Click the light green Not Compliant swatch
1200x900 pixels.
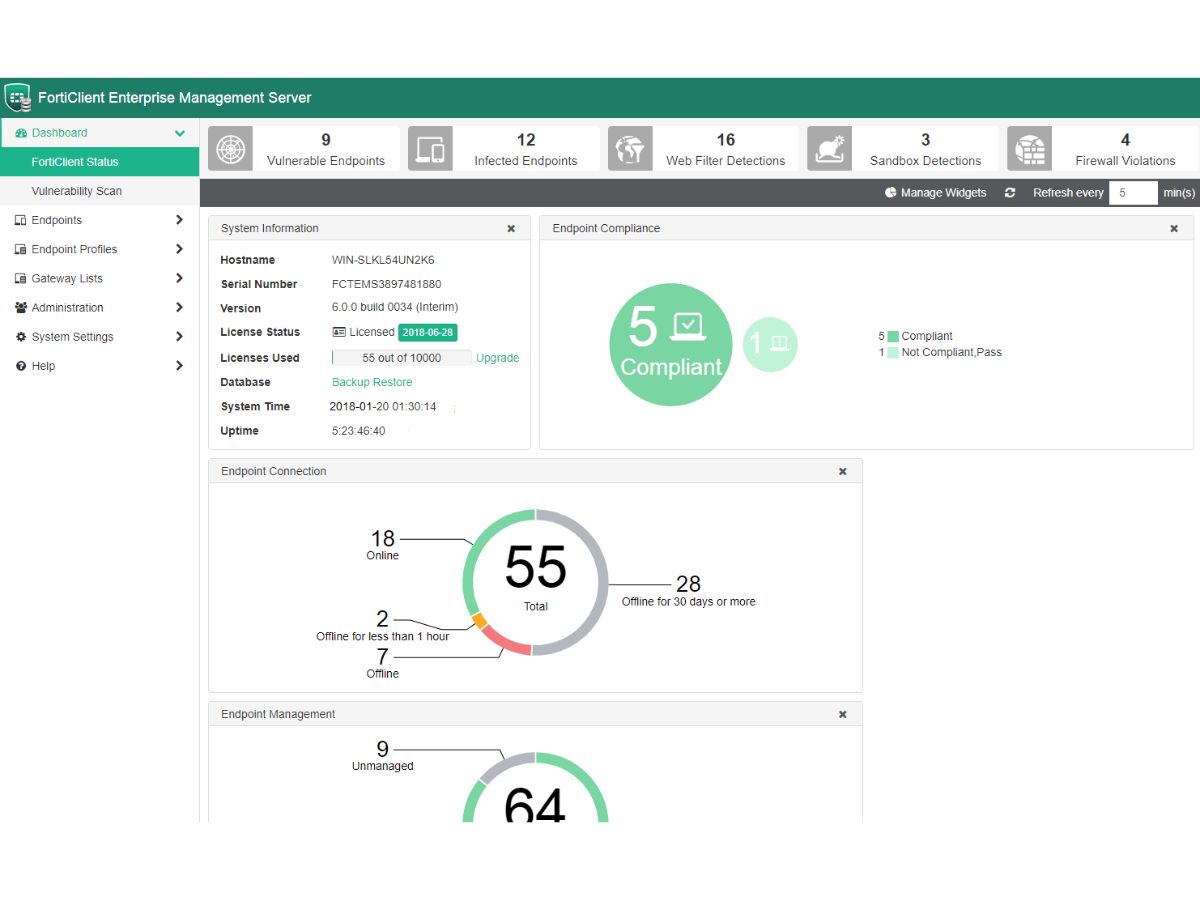(x=893, y=353)
